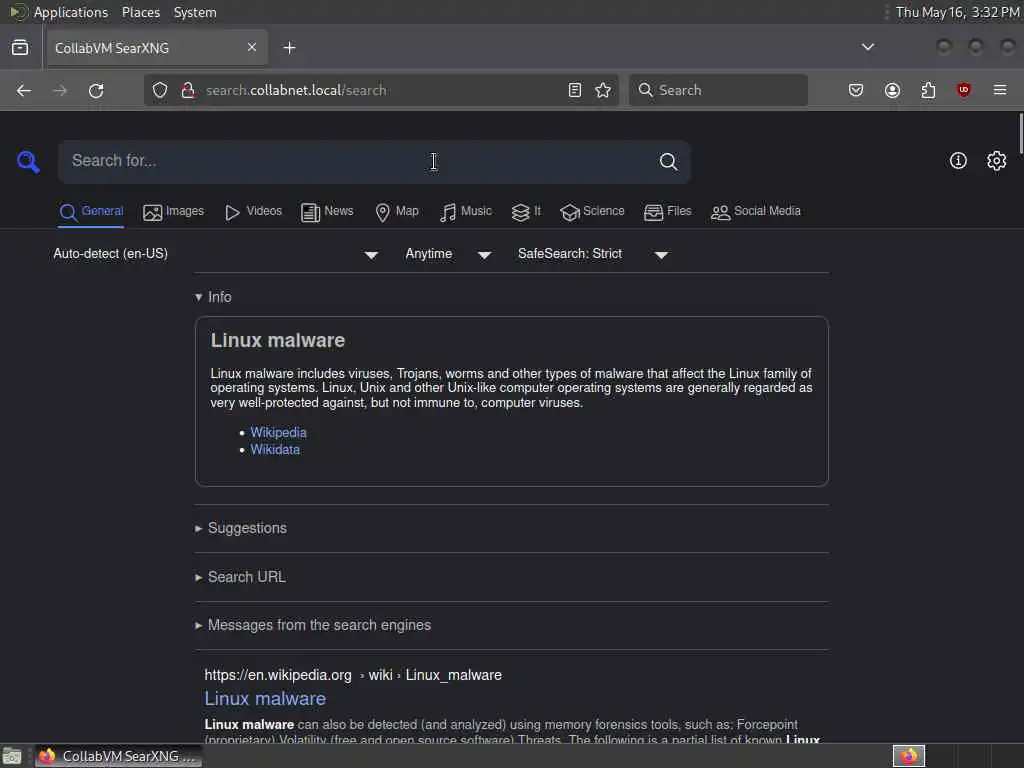Open SearXNG preferences gear icon
Image resolution: width=1024 pixels, height=768 pixels.
pyautogui.click(x=997, y=161)
